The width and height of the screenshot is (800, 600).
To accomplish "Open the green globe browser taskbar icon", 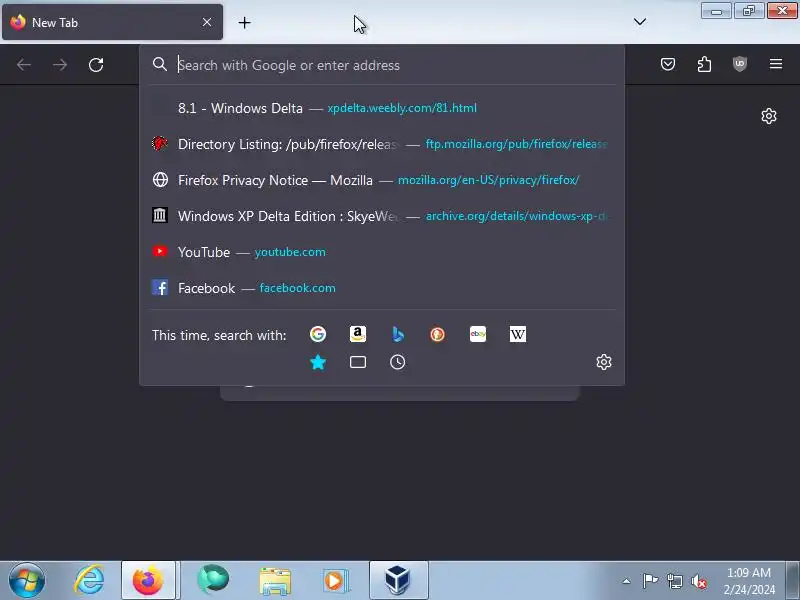I will coord(213,581).
